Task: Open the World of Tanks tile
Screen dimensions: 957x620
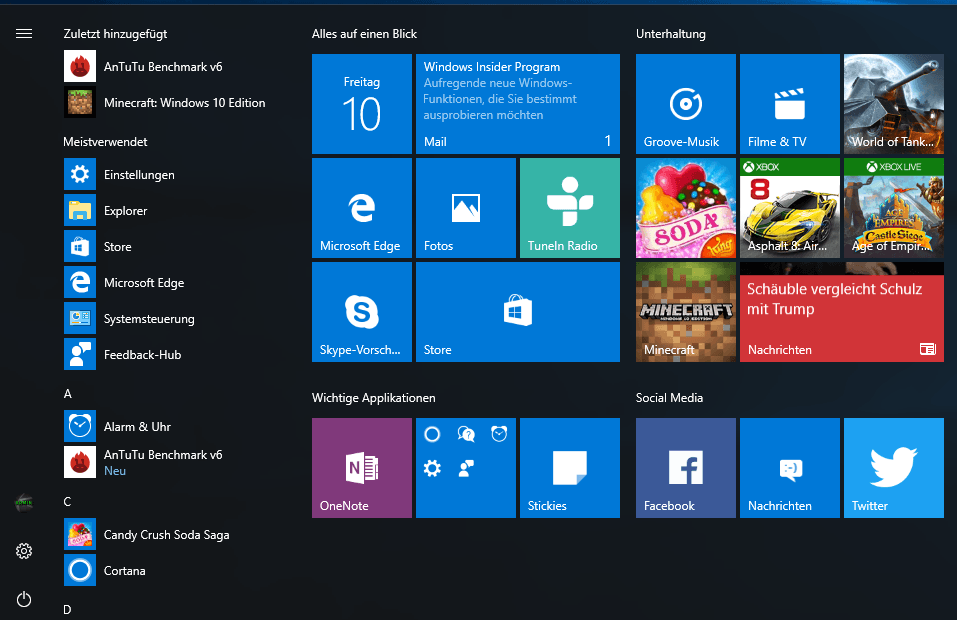Action: tap(894, 104)
